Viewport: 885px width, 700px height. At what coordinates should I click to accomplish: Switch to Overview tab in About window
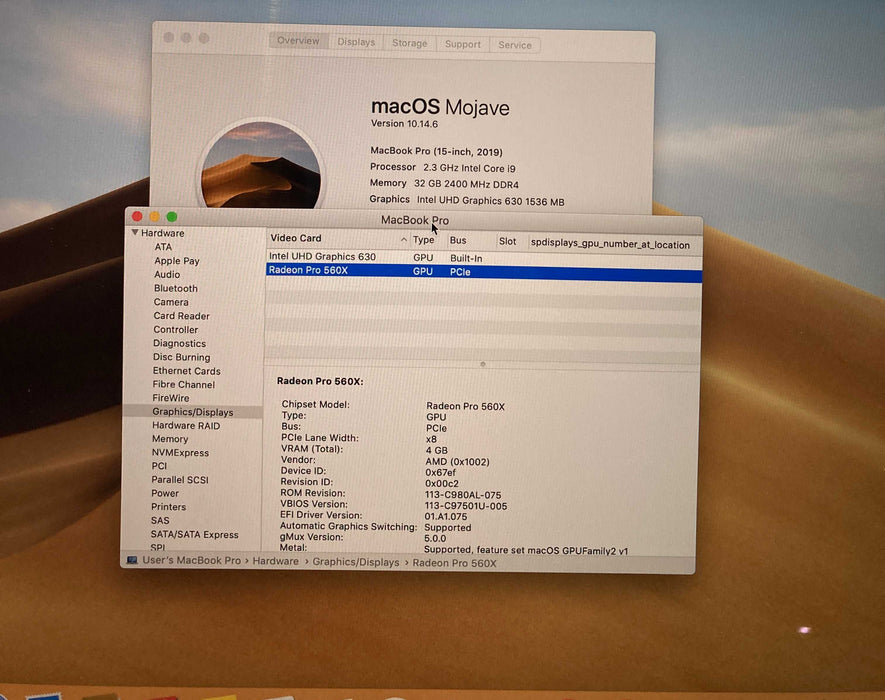[299, 41]
